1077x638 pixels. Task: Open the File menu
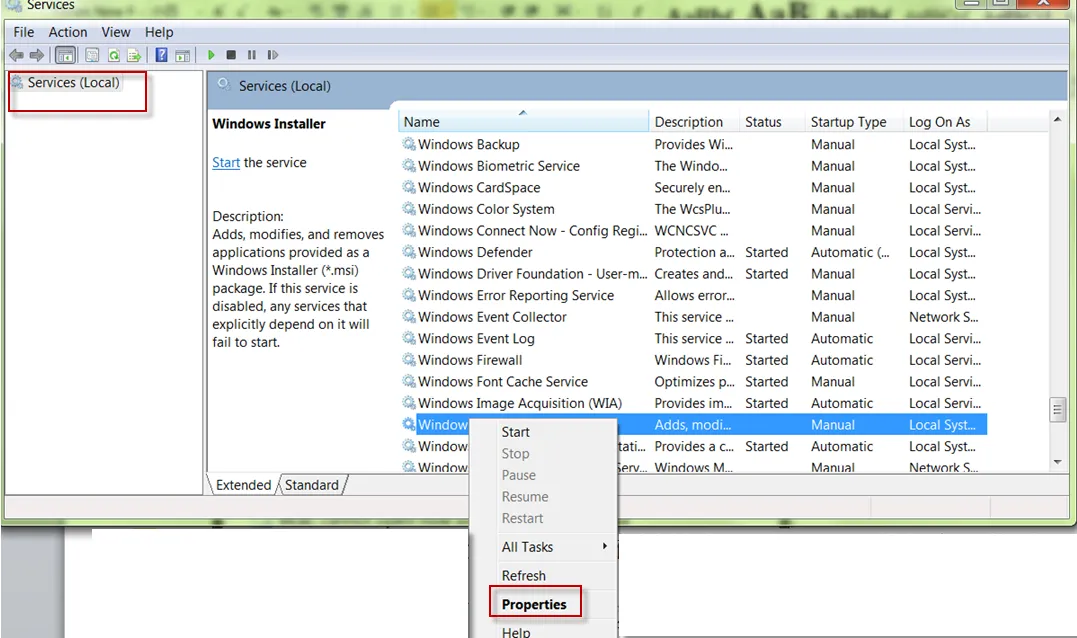click(23, 32)
